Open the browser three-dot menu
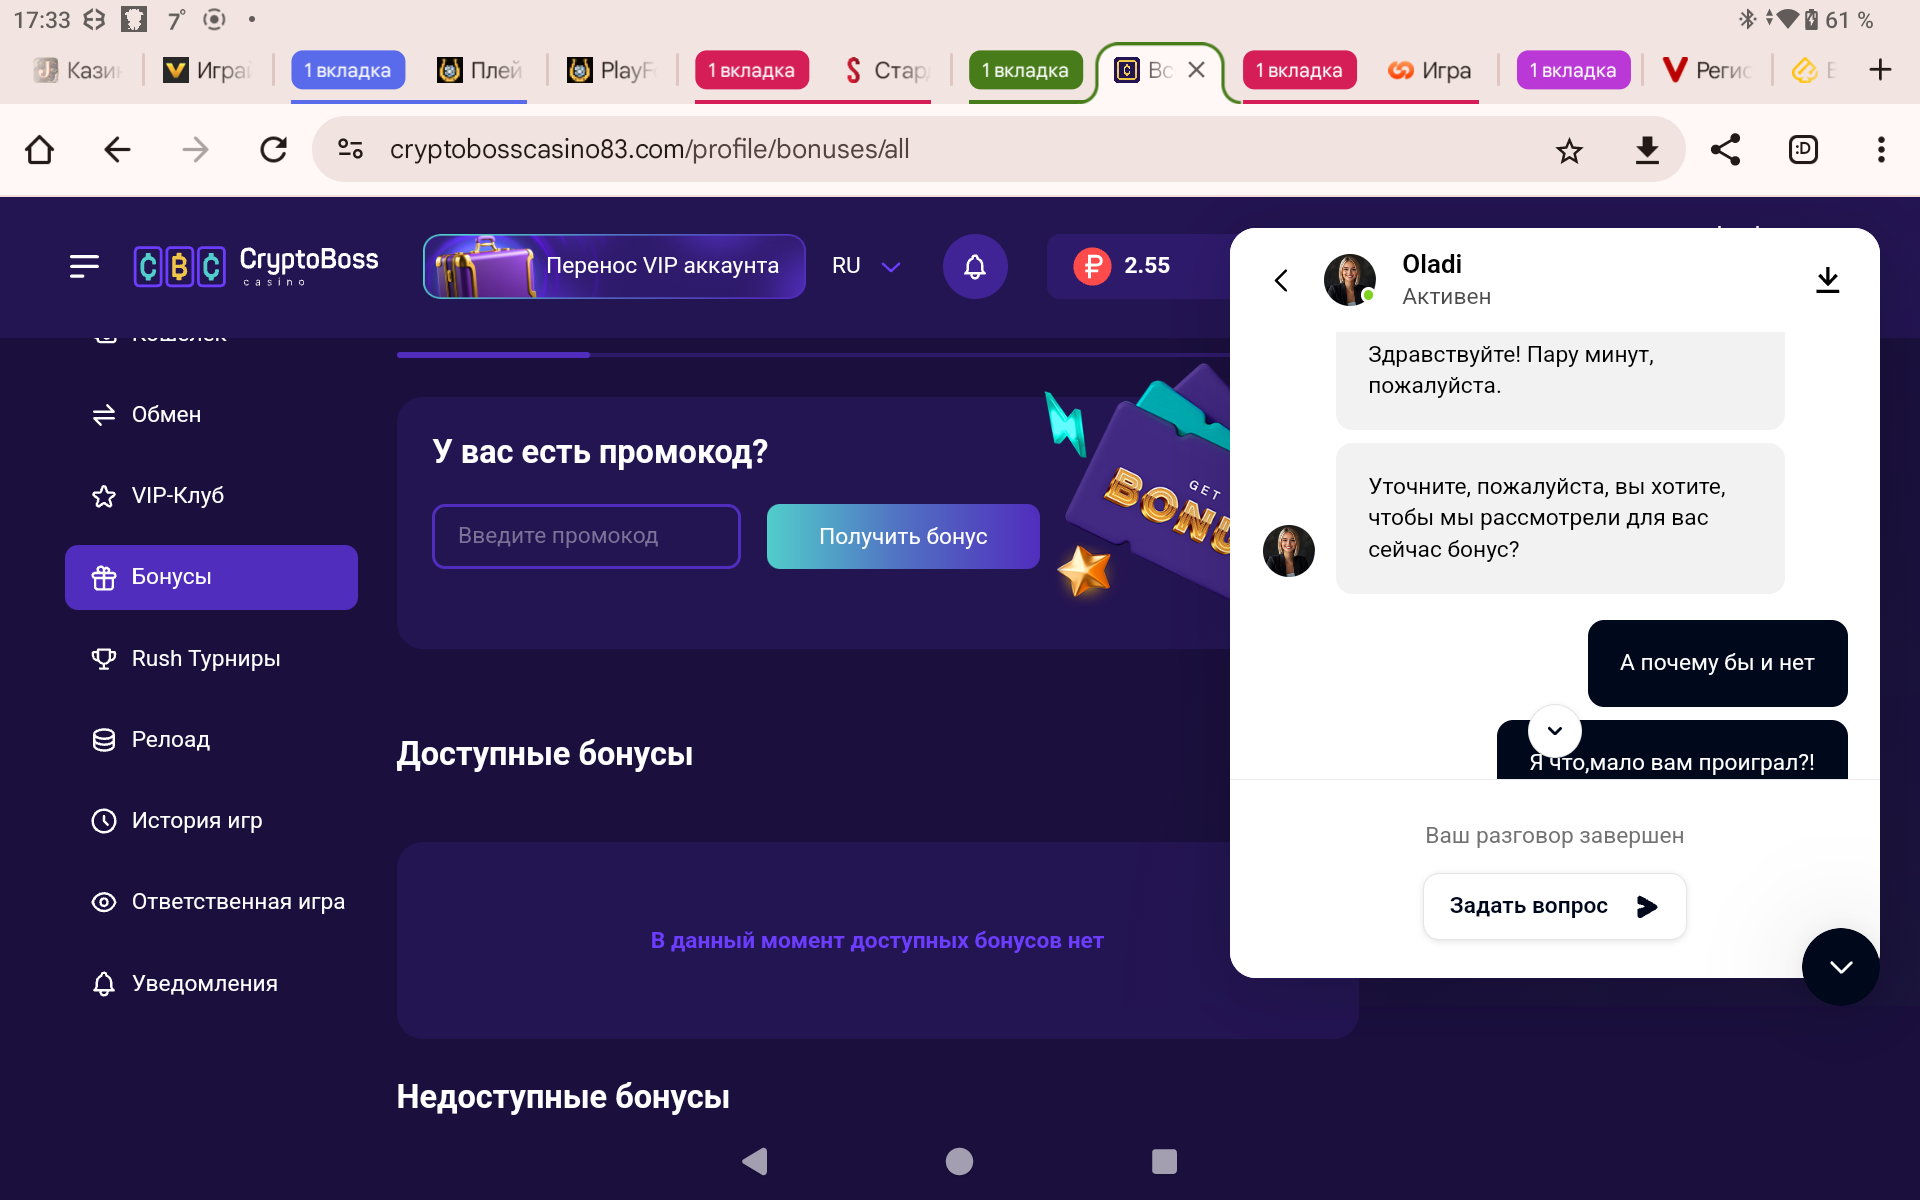The height and width of the screenshot is (1200, 1920). [1881, 150]
